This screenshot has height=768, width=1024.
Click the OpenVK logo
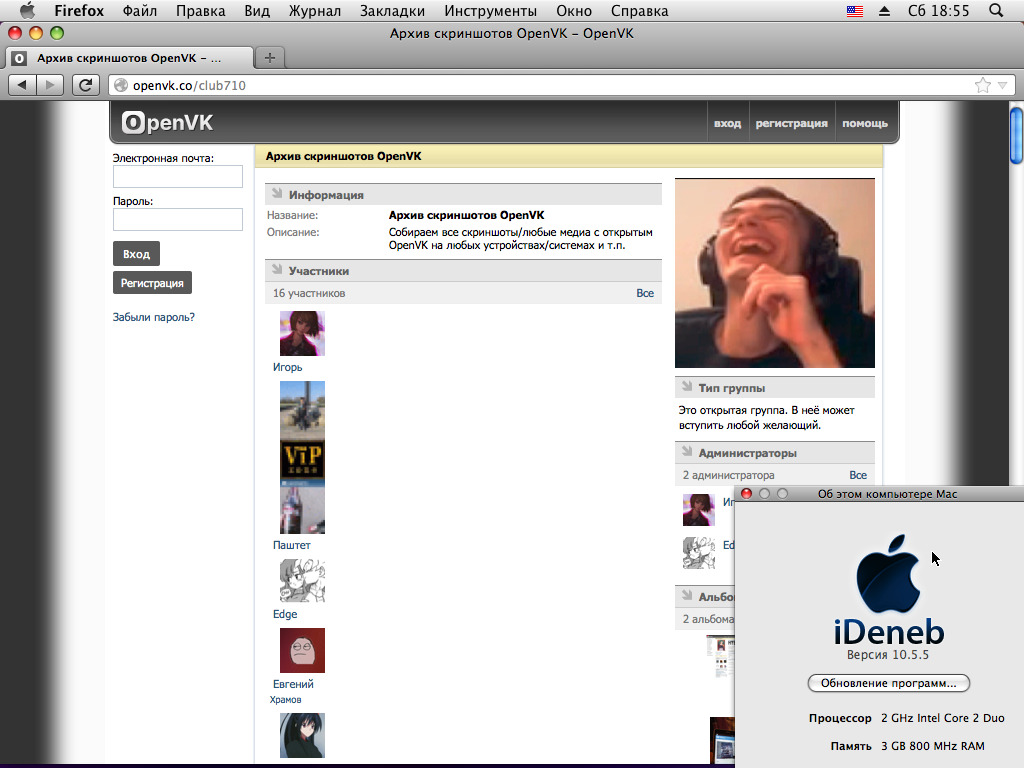167,123
